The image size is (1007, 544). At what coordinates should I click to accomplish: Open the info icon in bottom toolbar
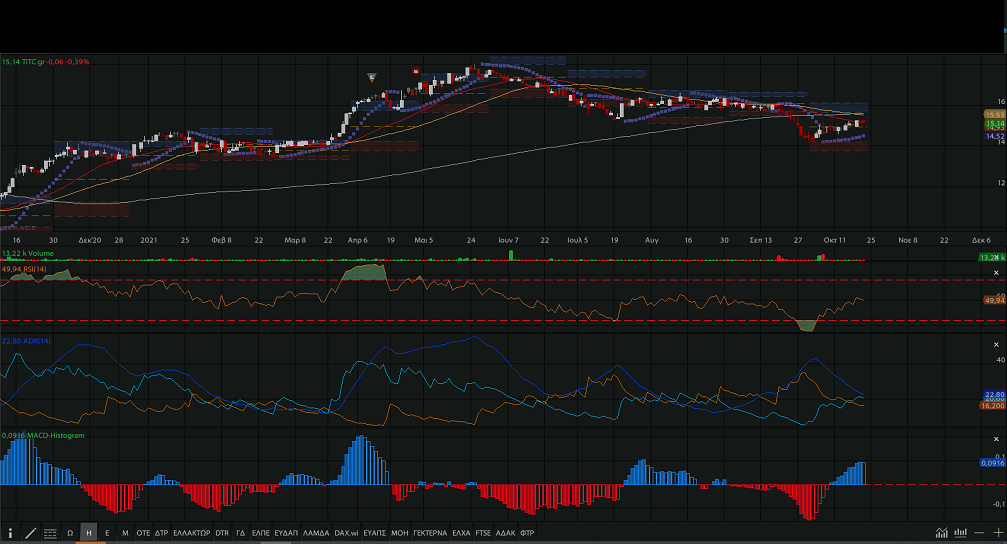[10, 534]
